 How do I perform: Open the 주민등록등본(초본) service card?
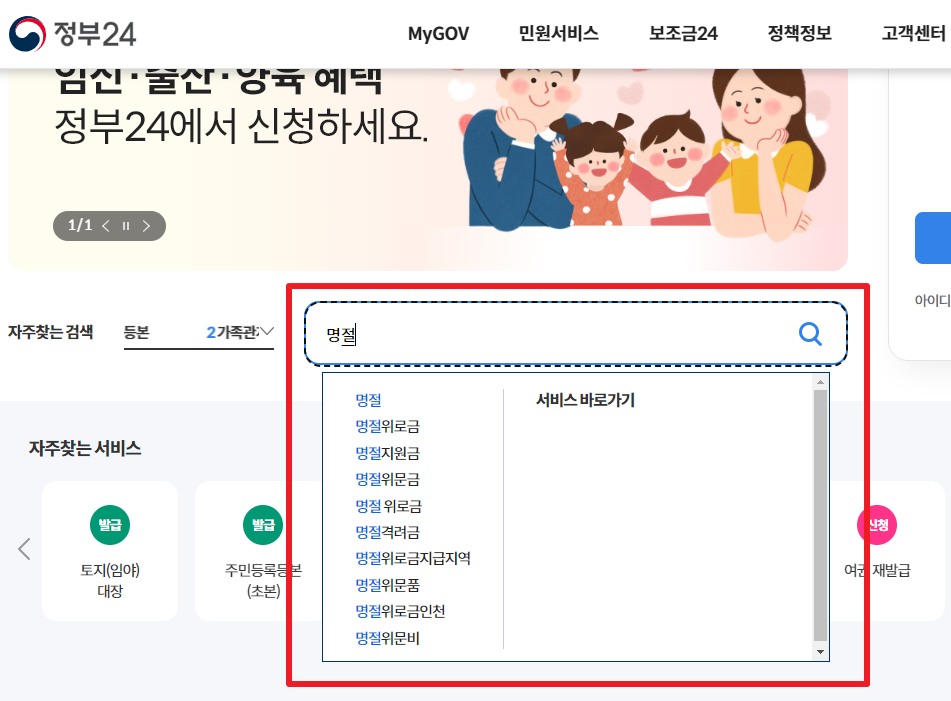tap(258, 551)
